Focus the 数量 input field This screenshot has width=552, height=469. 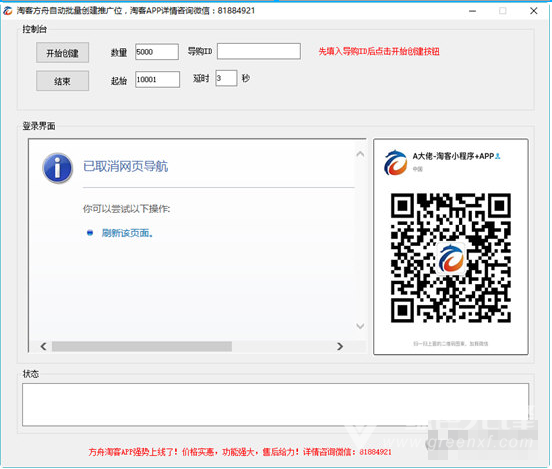click(x=157, y=52)
